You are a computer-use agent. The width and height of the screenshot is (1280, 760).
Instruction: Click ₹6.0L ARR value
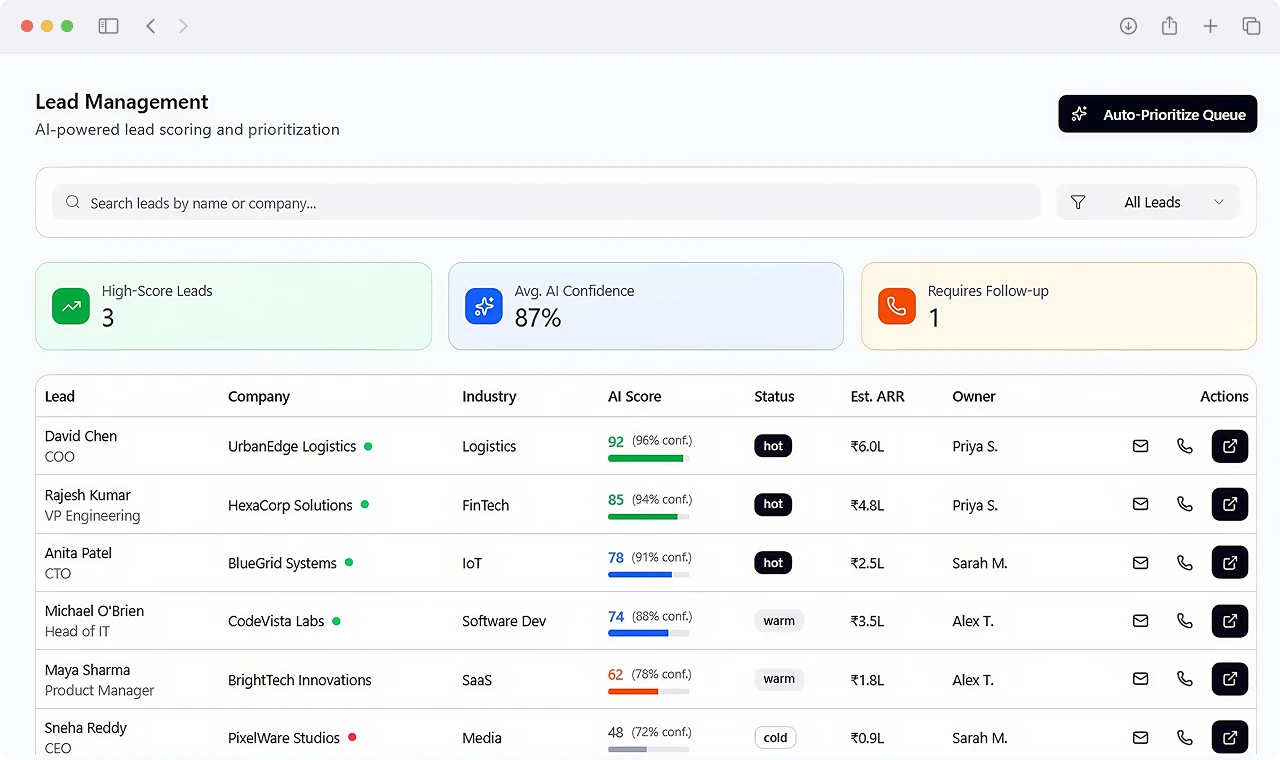868,446
